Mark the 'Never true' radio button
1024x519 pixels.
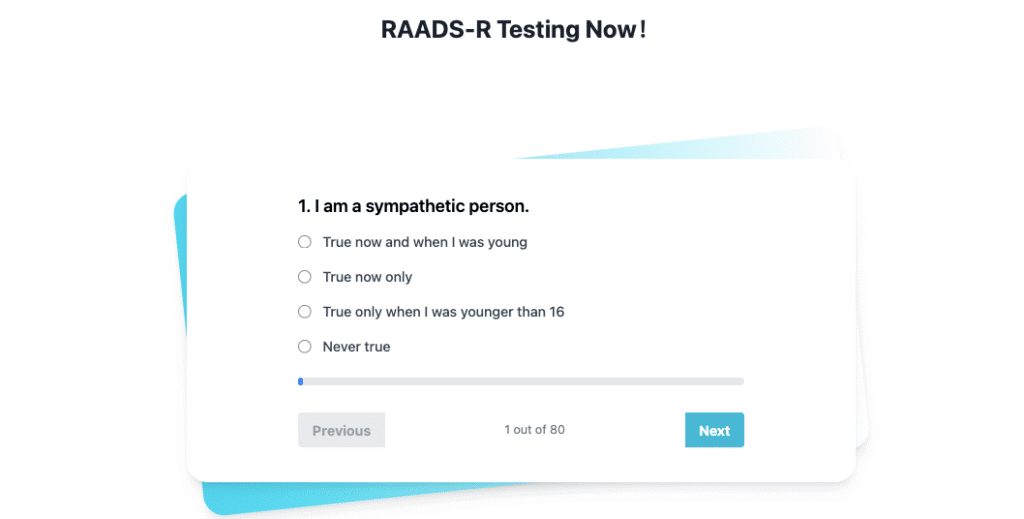(x=305, y=347)
